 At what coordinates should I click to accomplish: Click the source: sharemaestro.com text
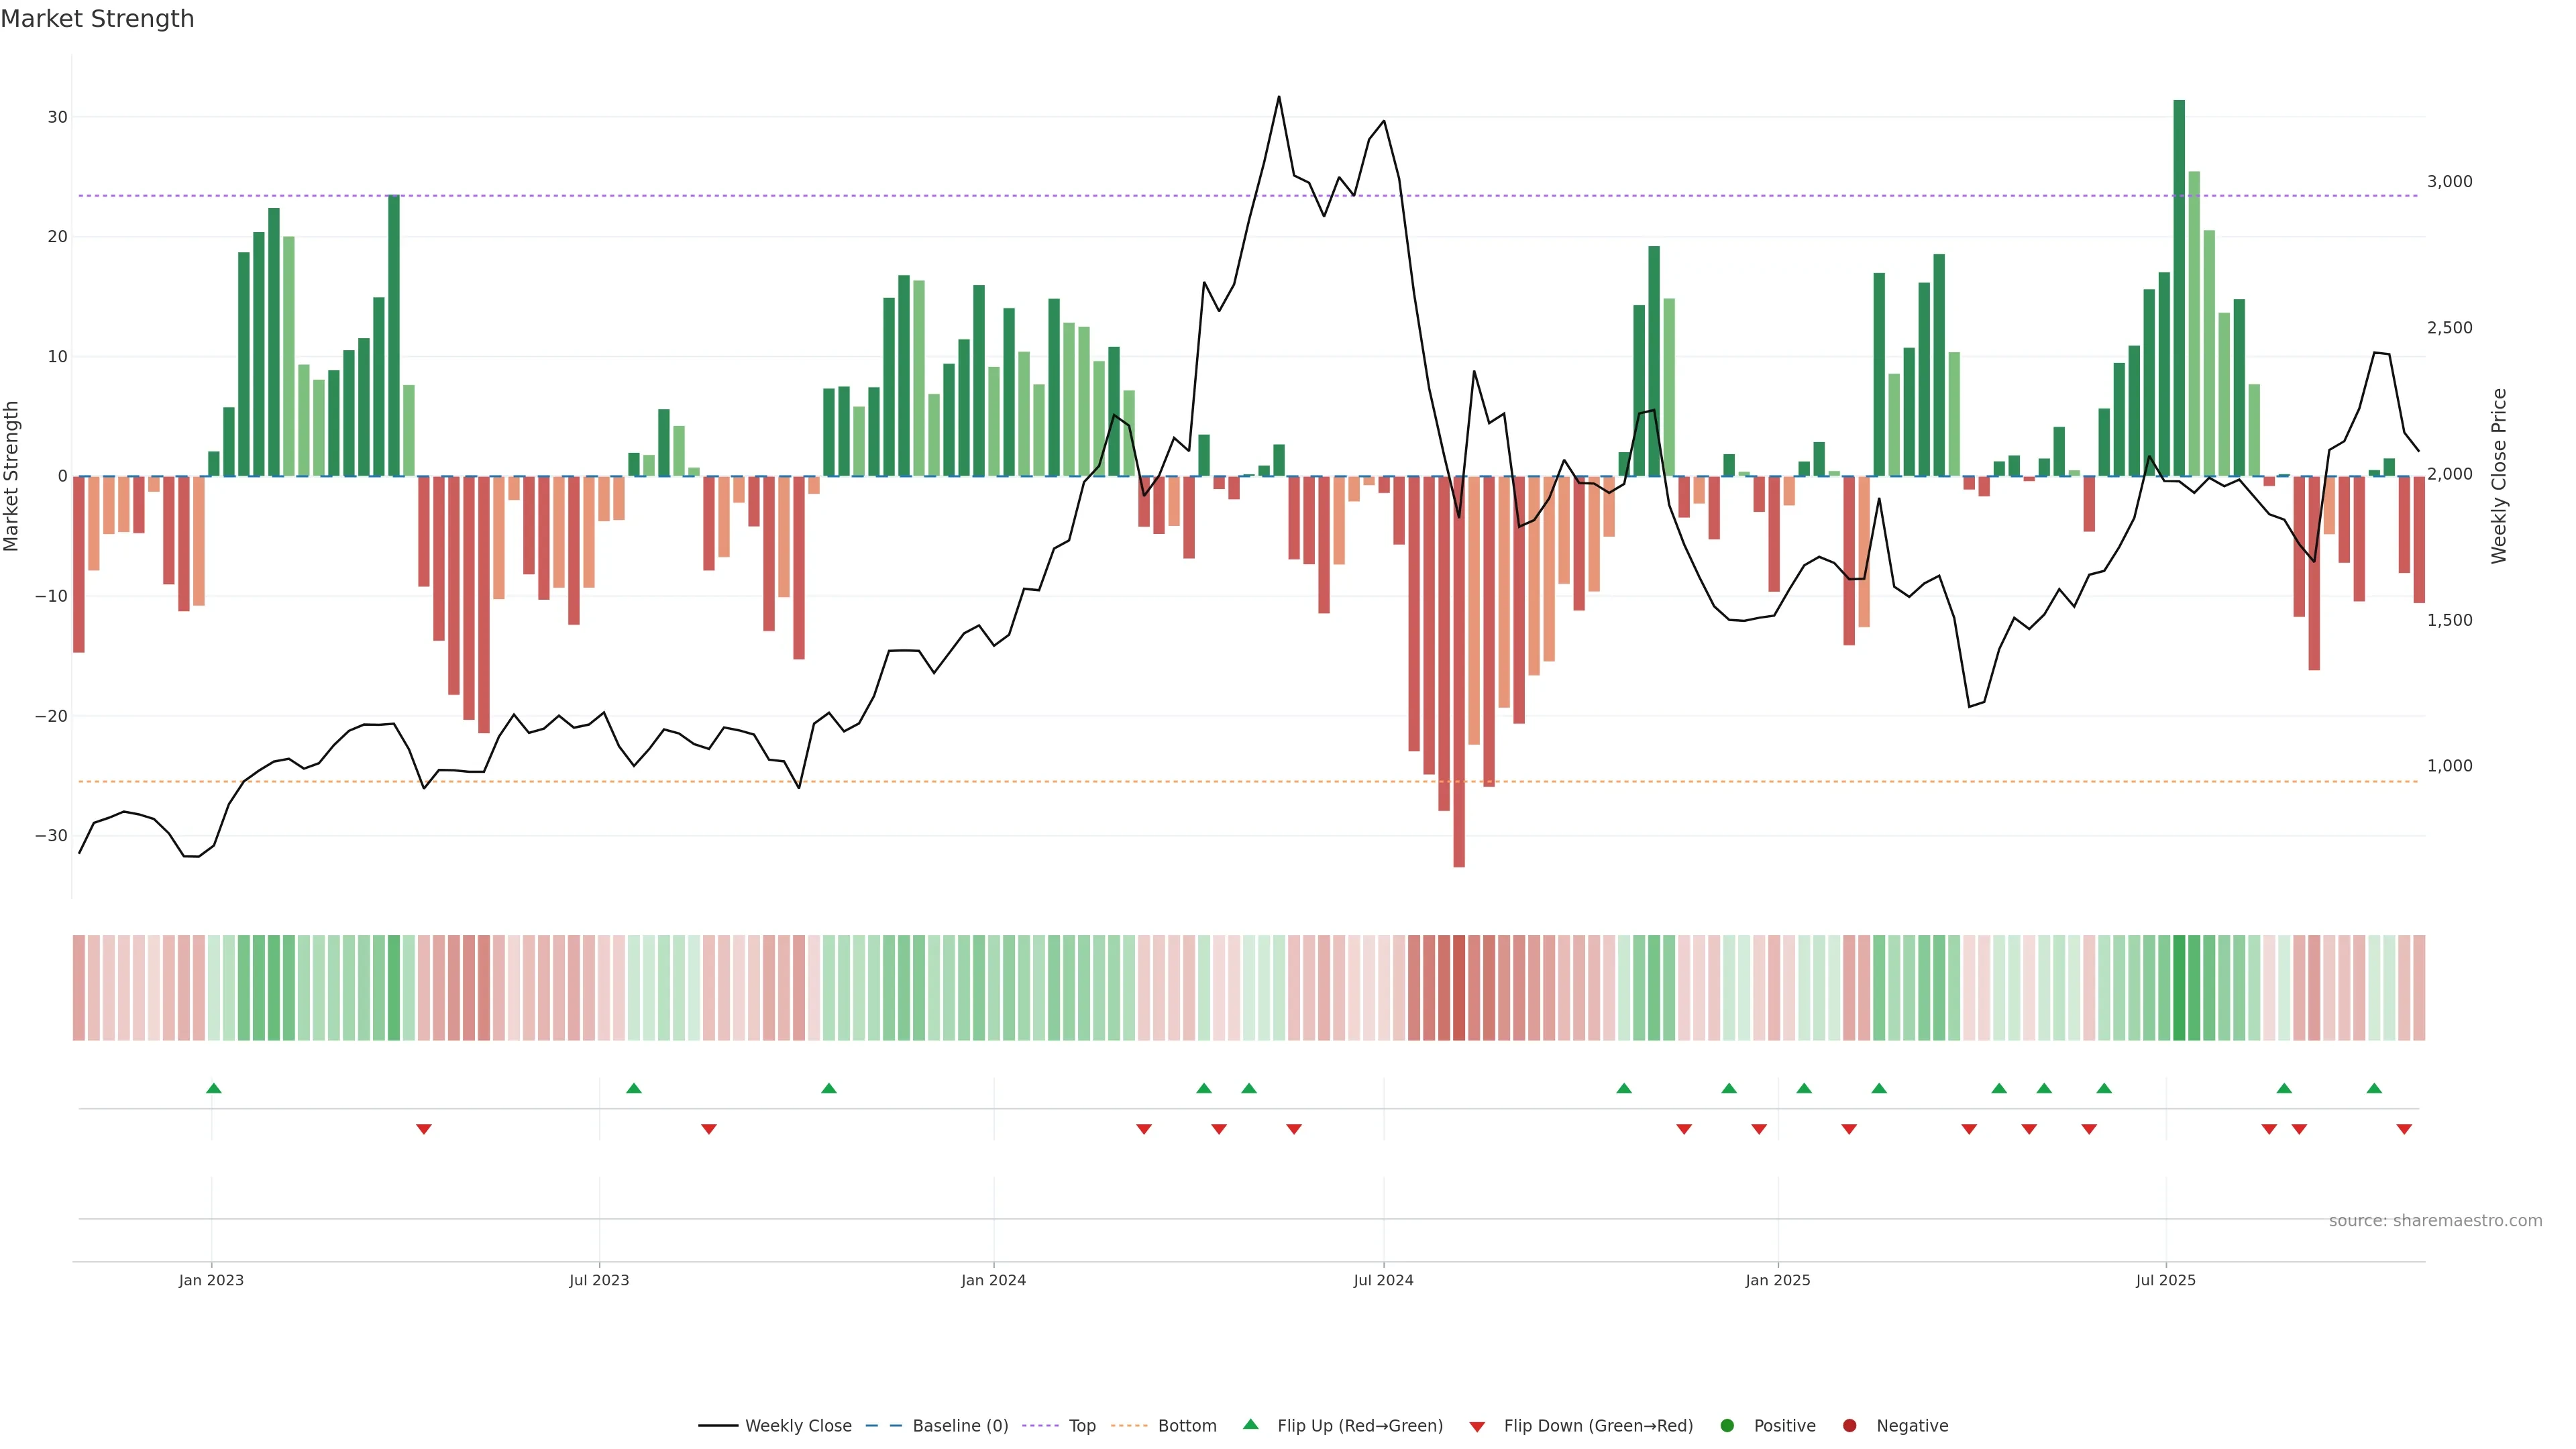(x=2435, y=1221)
